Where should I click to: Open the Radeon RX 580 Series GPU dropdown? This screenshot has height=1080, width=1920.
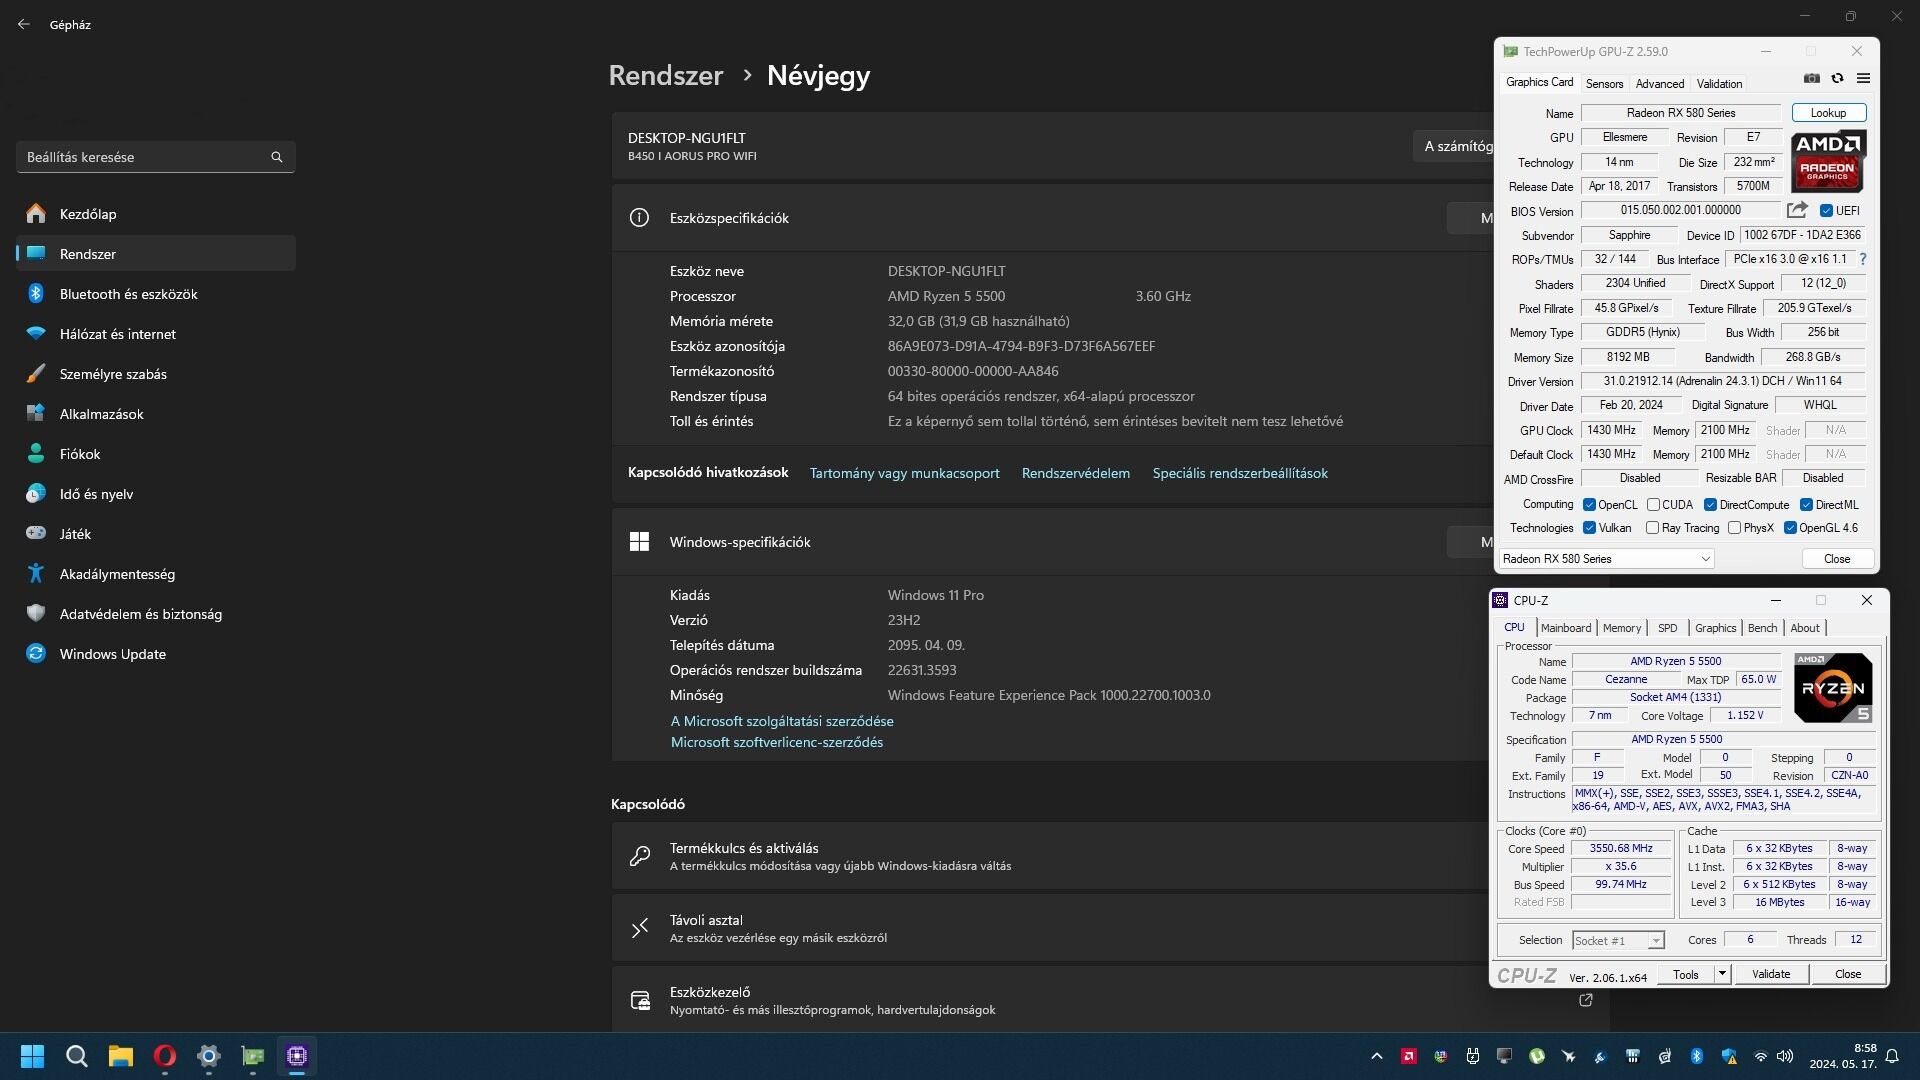pos(1606,559)
